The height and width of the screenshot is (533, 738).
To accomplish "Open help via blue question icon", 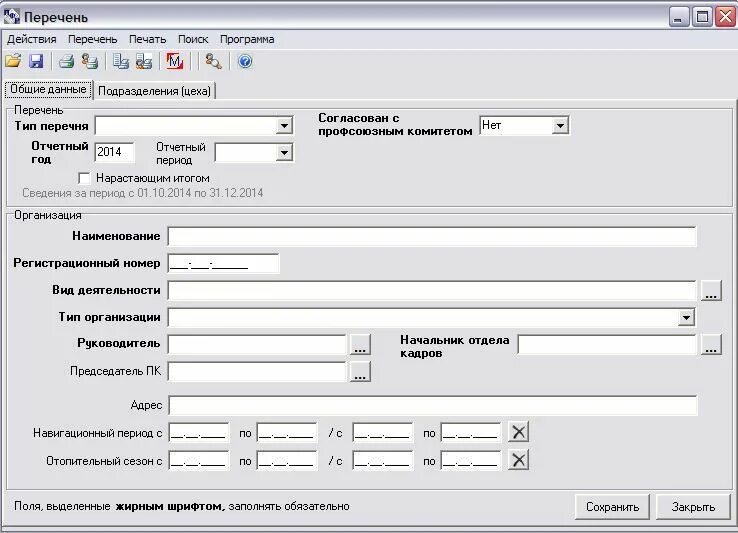I will [x=245, y=61].
